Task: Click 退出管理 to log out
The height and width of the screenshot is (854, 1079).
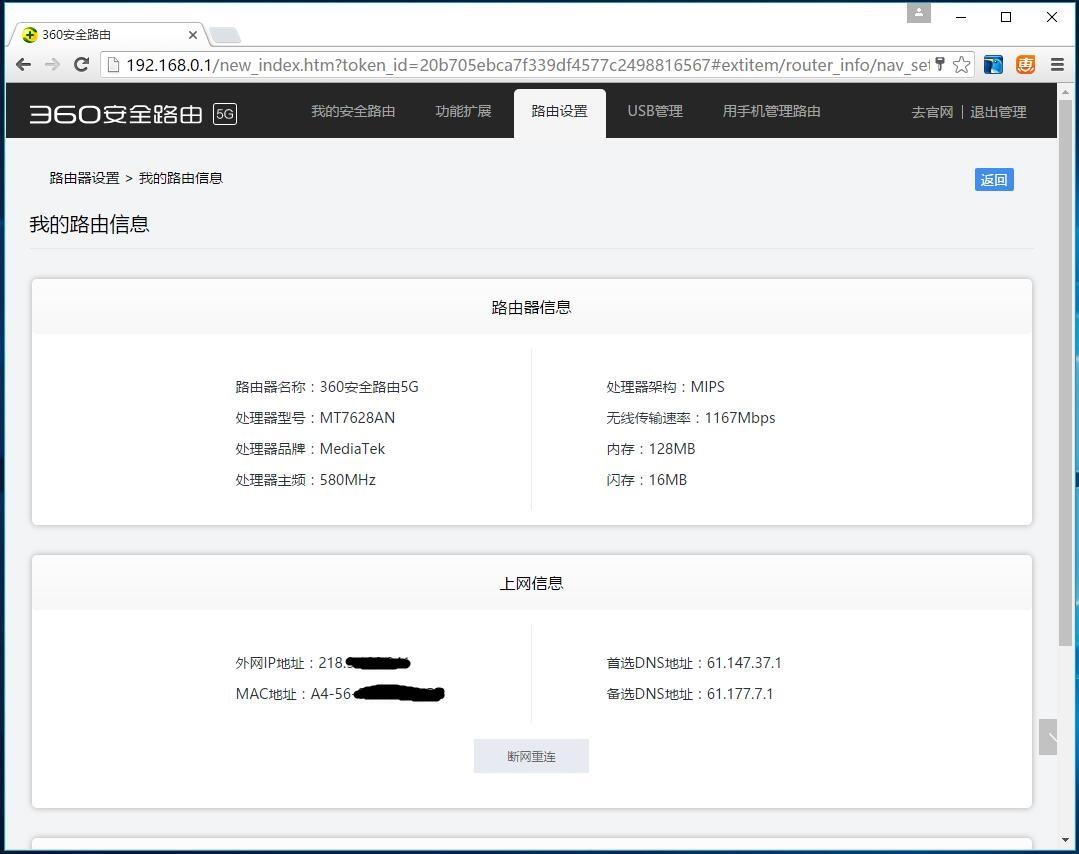Action: point(997,112)
